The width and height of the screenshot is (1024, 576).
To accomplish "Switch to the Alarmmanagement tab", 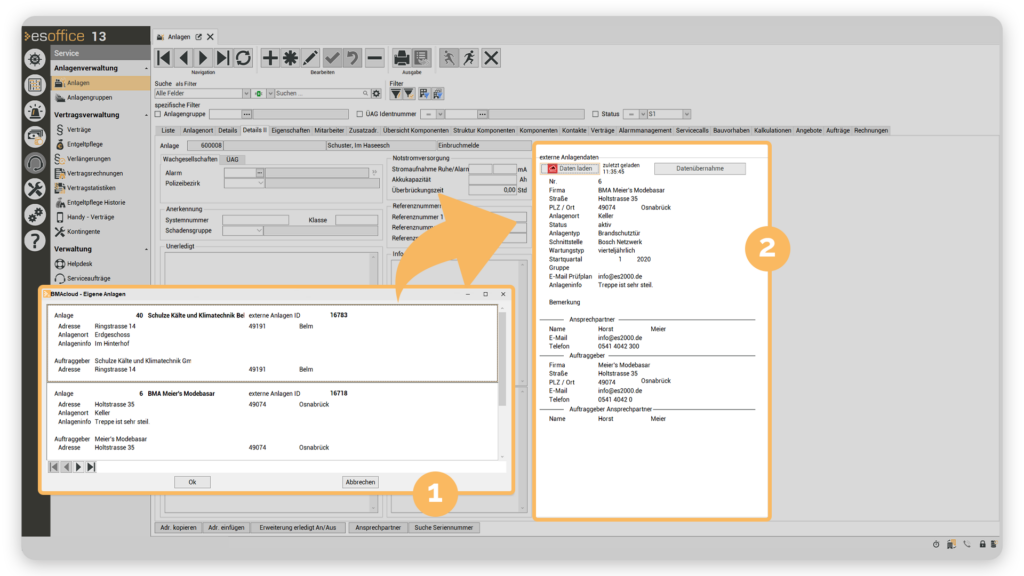I will pyautogui.click(x=645, y=131).
